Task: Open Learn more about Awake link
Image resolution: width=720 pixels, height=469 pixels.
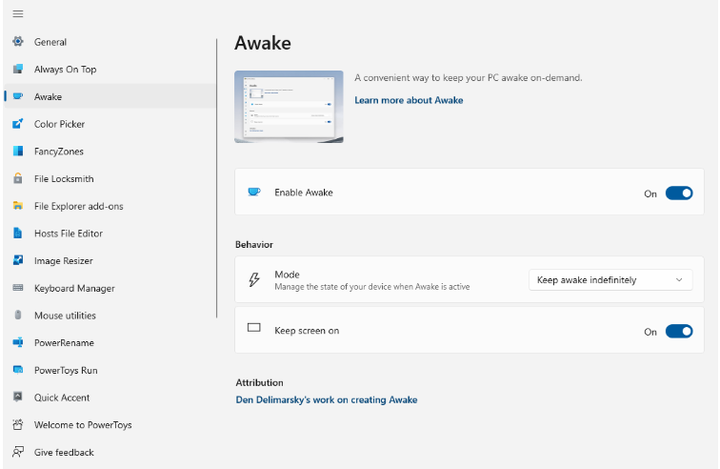Action: [x=408, y=100]
